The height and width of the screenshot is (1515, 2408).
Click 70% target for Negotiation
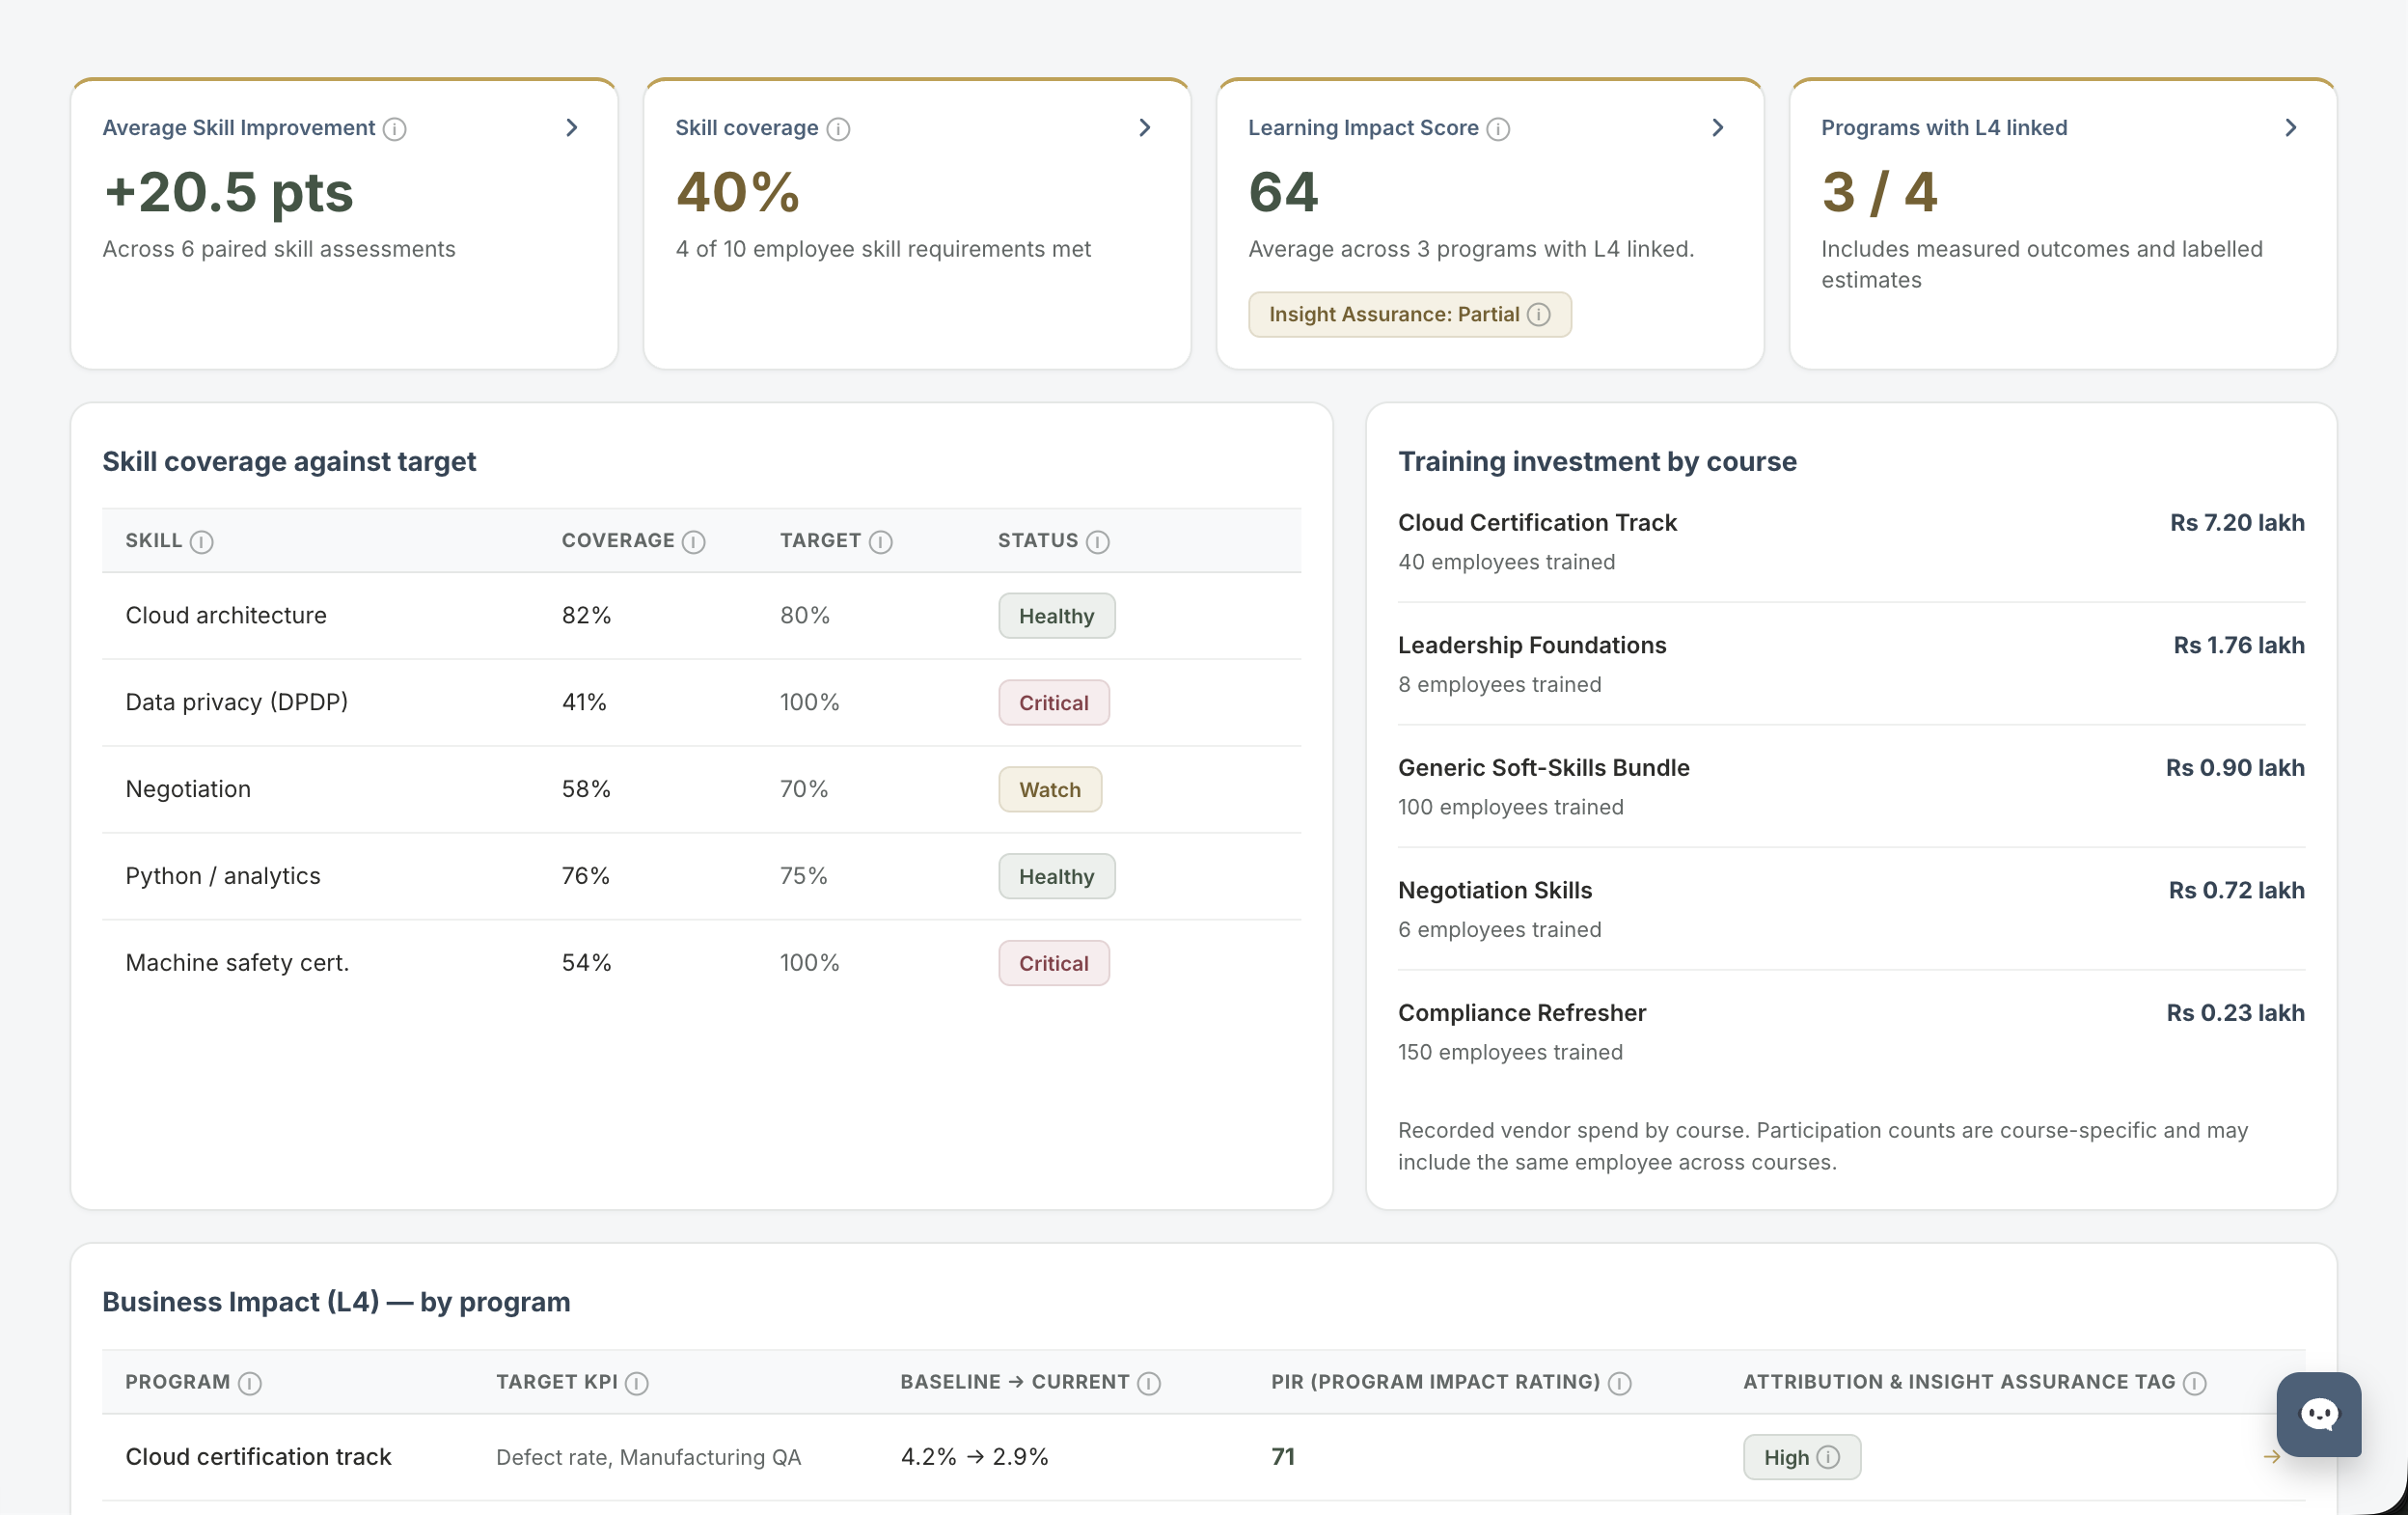pyautogui.click(x=804, y=789)
